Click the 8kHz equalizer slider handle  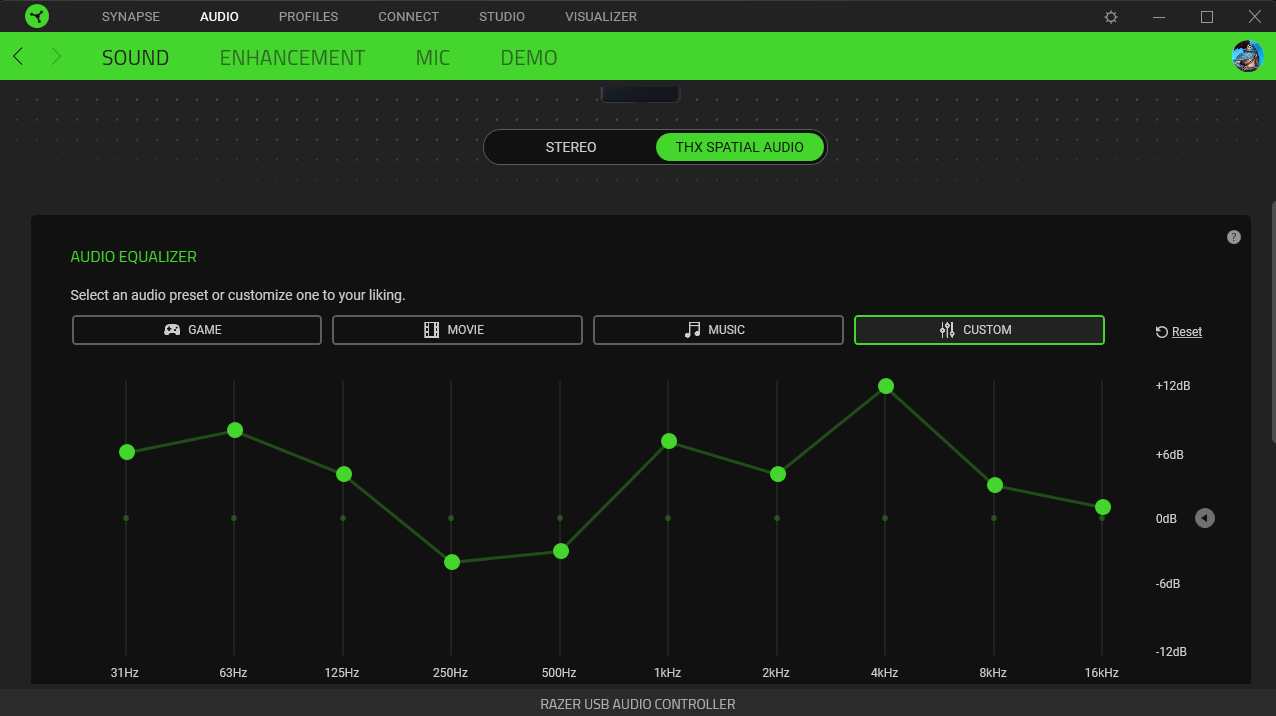[x=995, y=485]
